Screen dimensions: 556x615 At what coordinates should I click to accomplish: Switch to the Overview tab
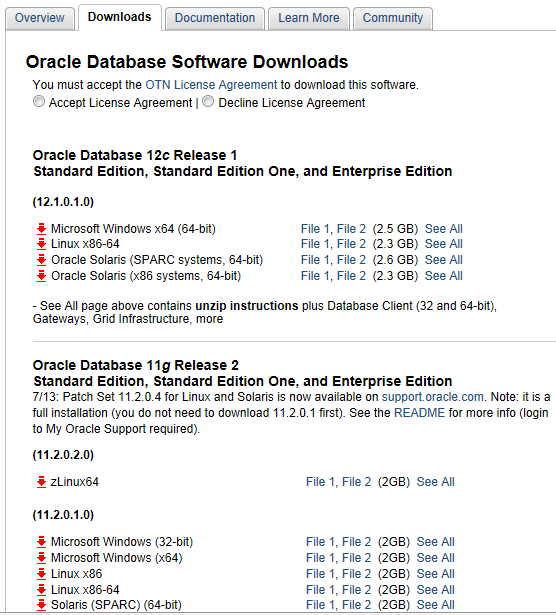coord(40,18)
